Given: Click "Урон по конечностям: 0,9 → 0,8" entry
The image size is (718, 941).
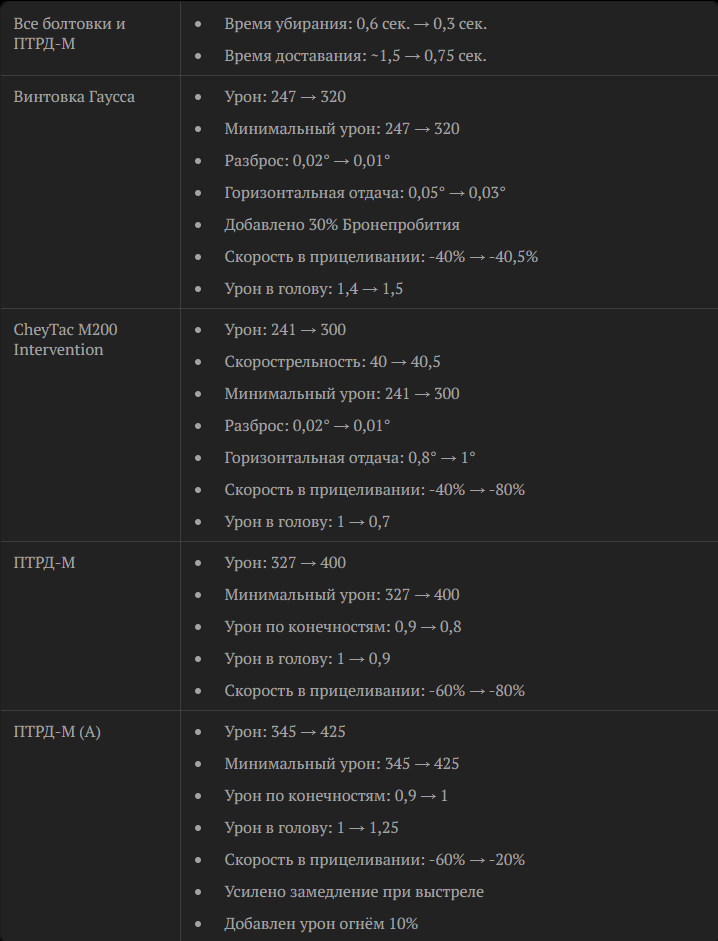Looking at the screenshot, I should [342, 627].
